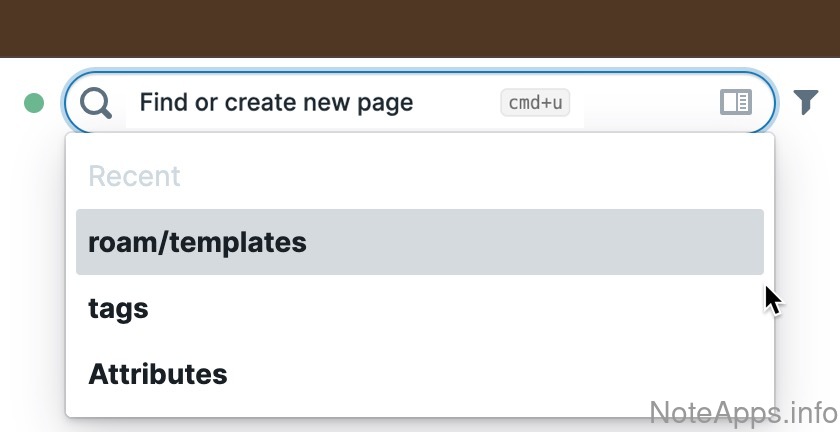Click the Recent section heading
The height and width of the screenshot is (432, 840).
pyautogui.click(x=134, y=176)
